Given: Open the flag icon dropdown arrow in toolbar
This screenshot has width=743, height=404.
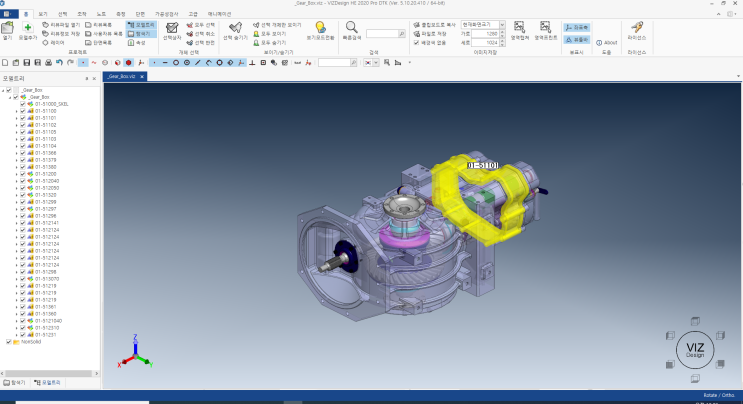Looking at the screenshot, I should point(376,63).
